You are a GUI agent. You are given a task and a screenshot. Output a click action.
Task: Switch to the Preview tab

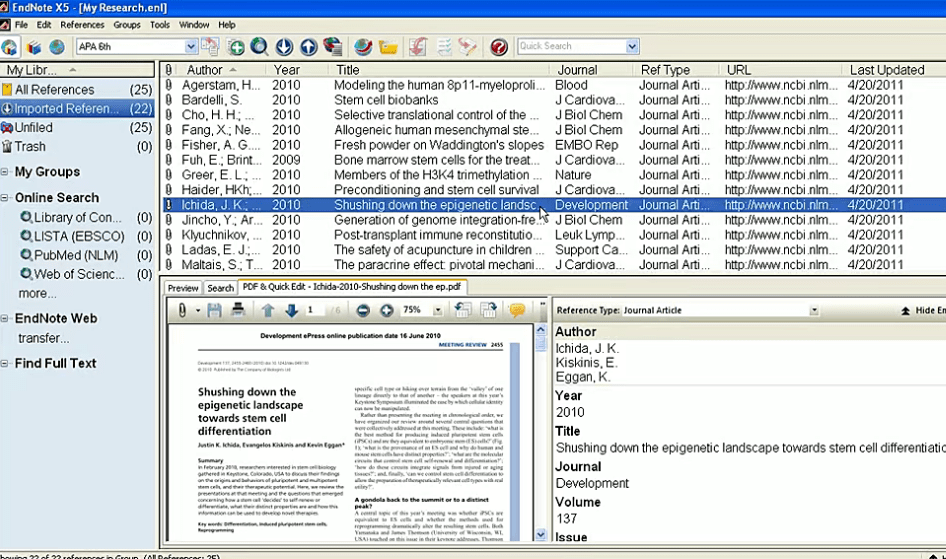(183, 288)
